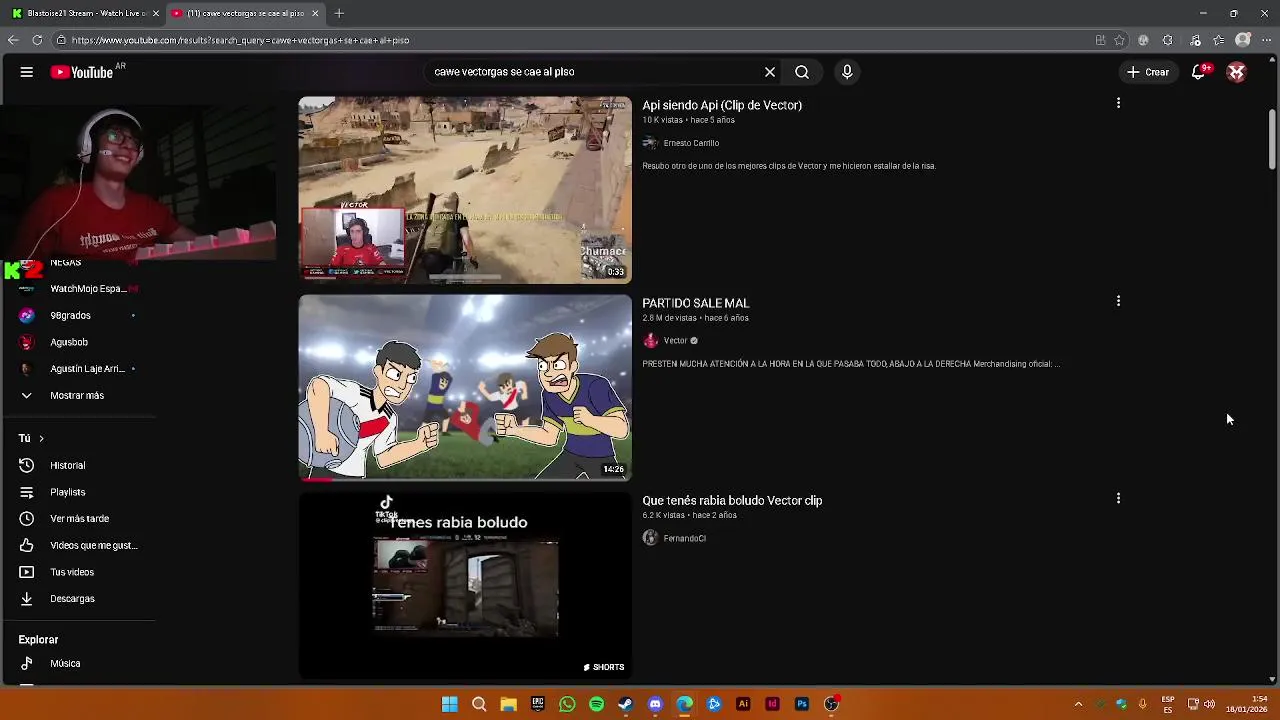The width and height of the screenshot is (1280, 720).
Task: Open Agustín Laje Arri... subscription
Action: [x=78, y=369]
